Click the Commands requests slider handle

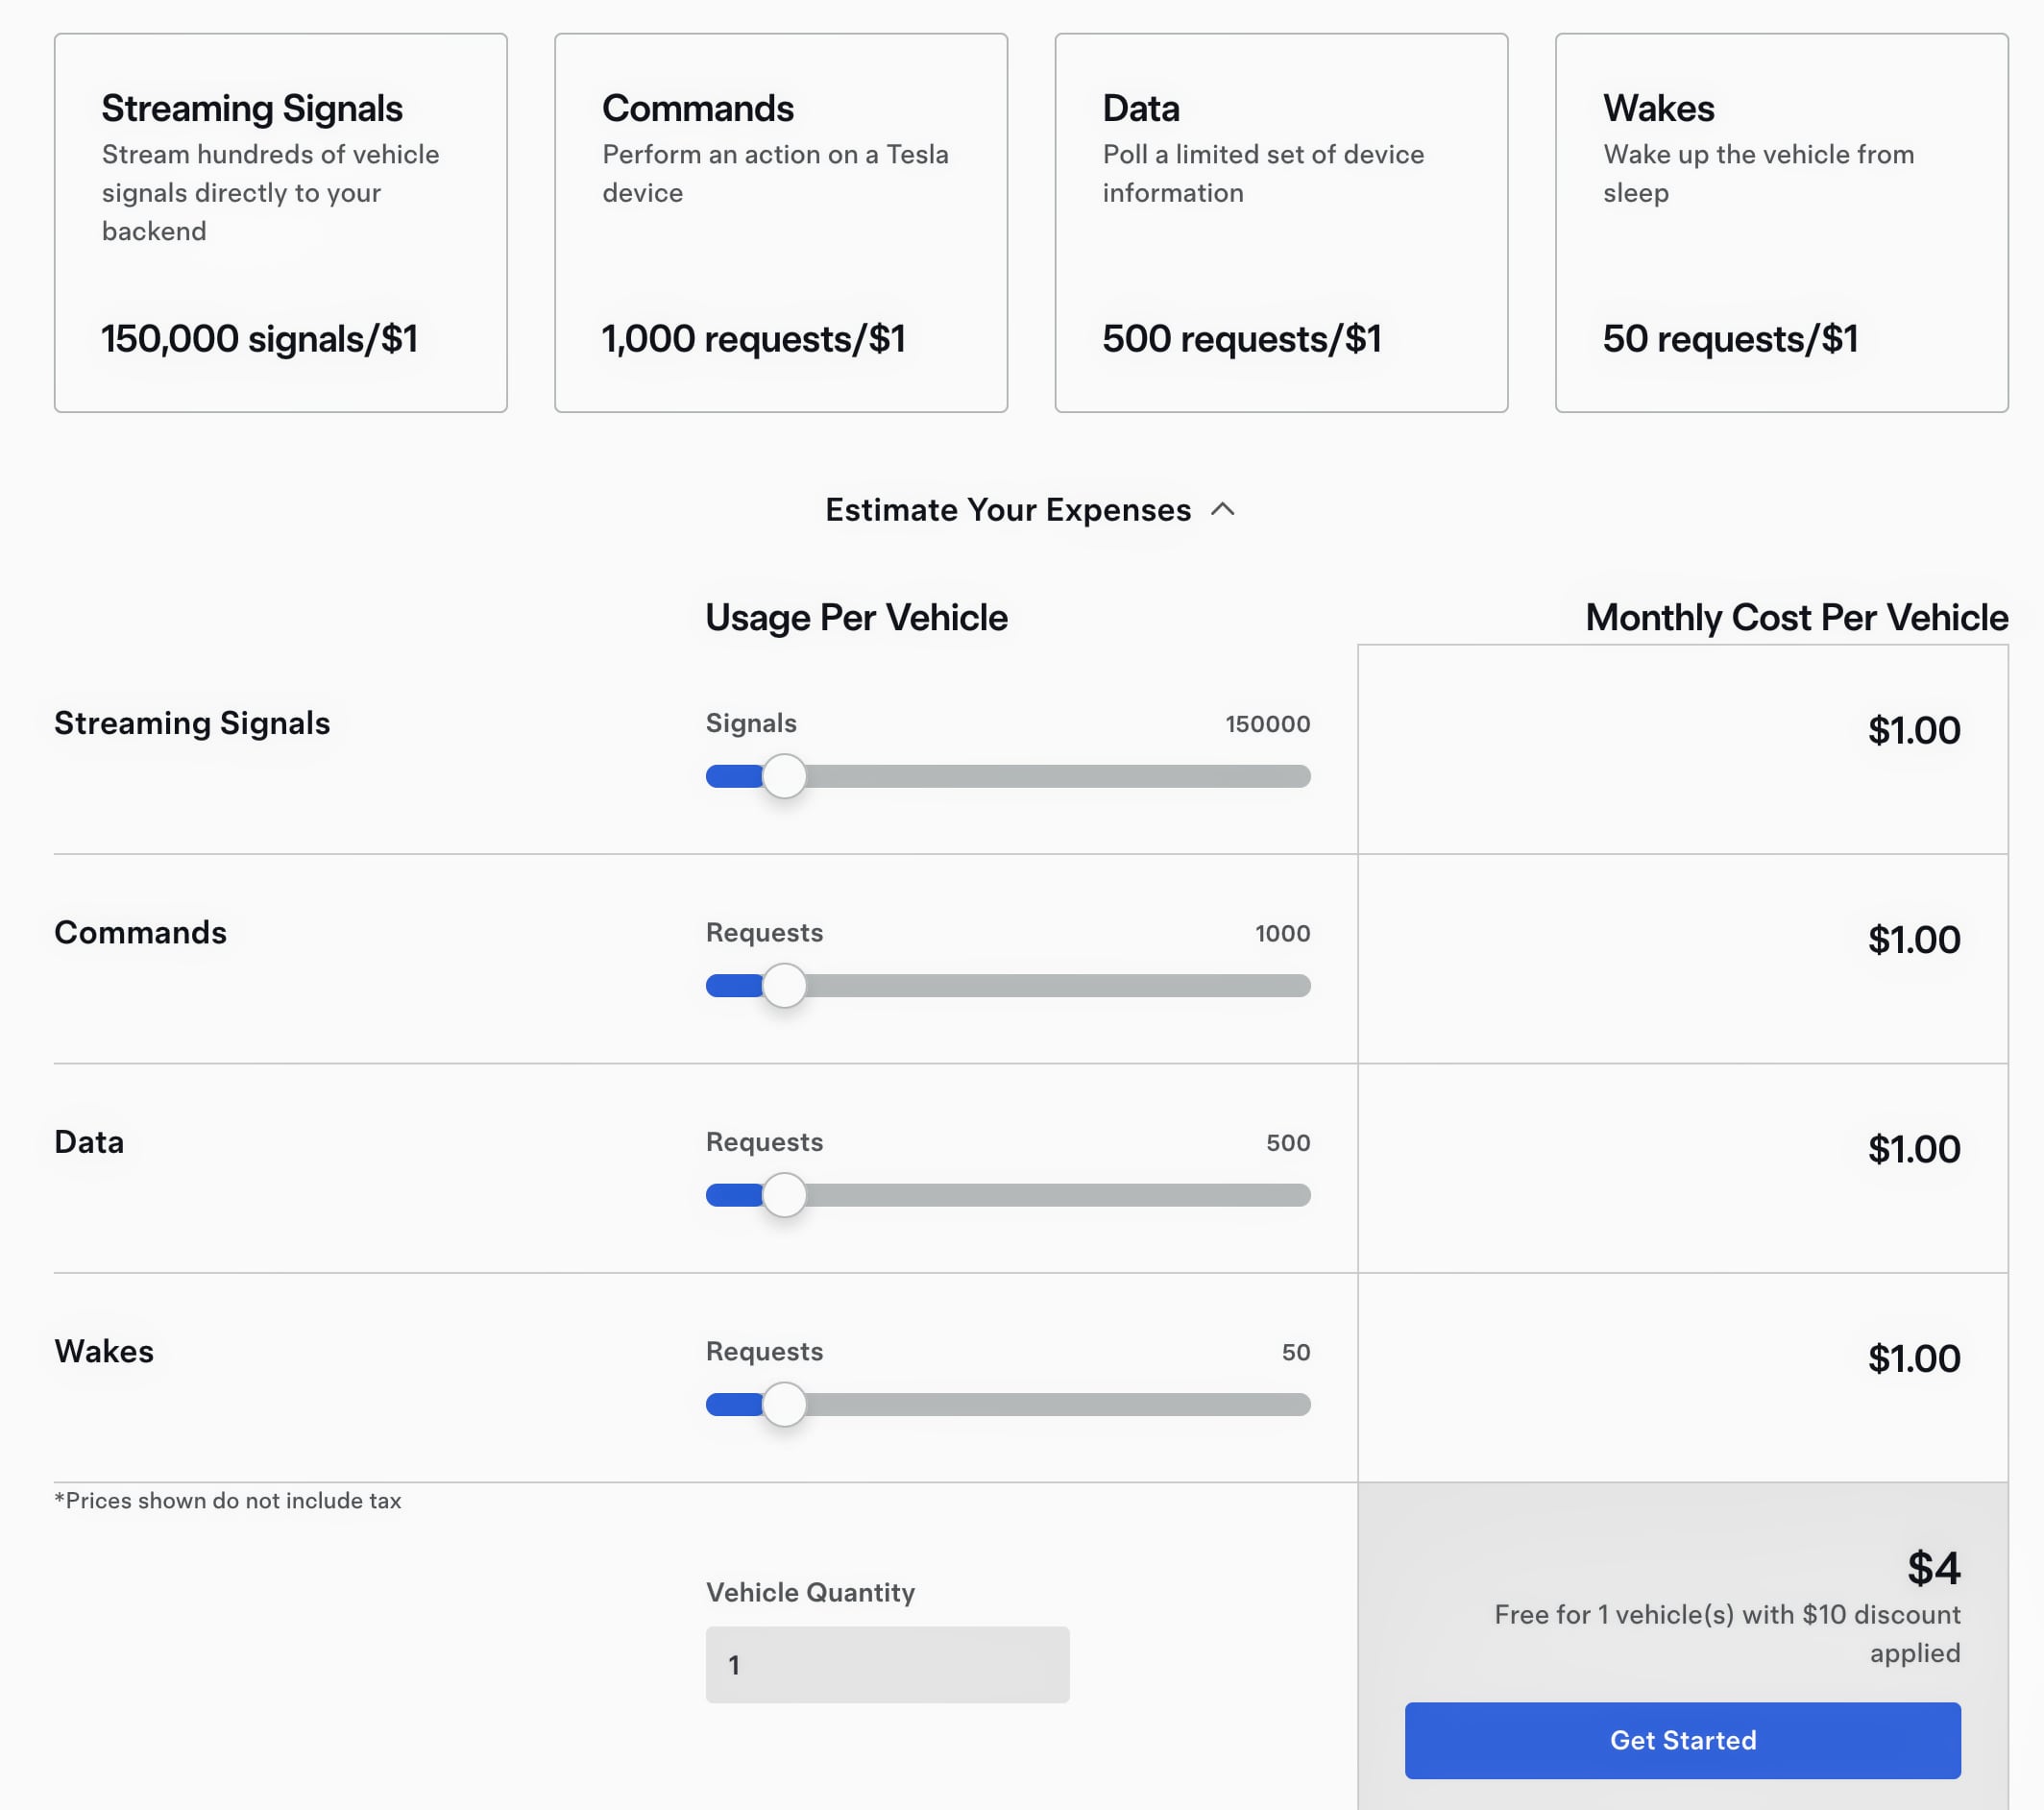coord(784,986)
